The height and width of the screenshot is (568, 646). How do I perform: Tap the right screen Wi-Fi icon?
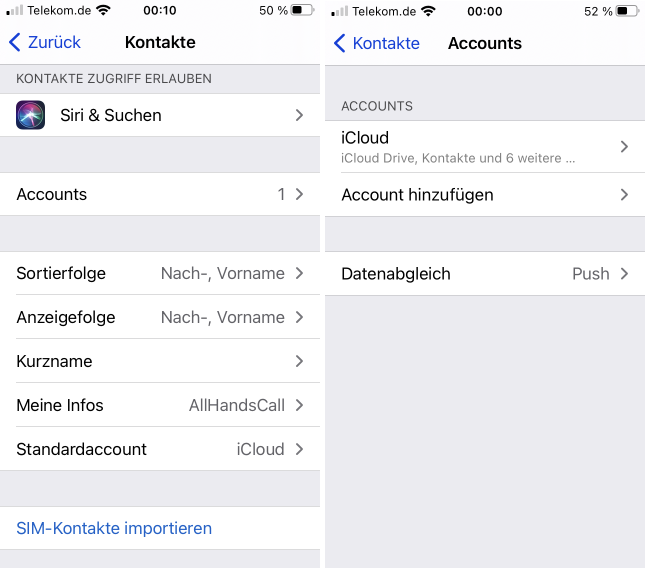tap(429, 10)
